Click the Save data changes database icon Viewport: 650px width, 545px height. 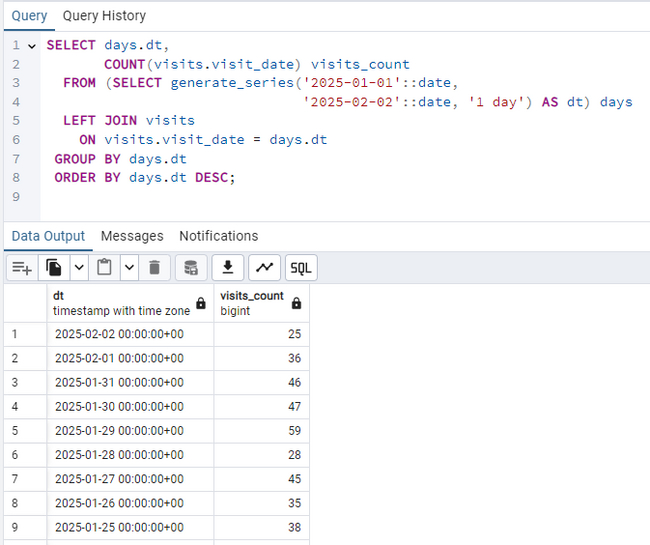coord(191,268)
